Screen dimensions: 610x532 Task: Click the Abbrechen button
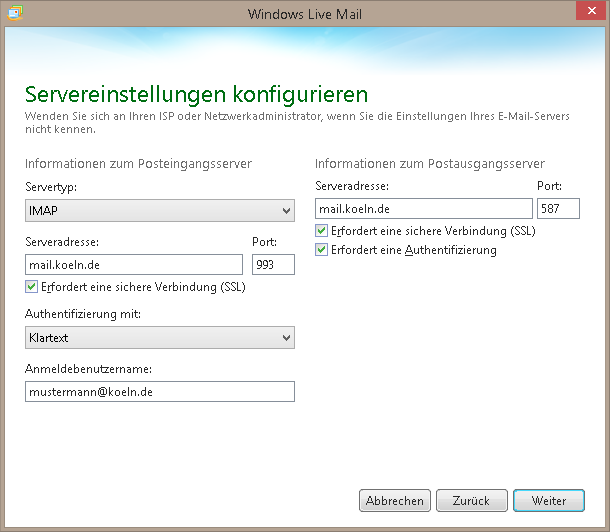pyautogui.click(x=394, y=500)
